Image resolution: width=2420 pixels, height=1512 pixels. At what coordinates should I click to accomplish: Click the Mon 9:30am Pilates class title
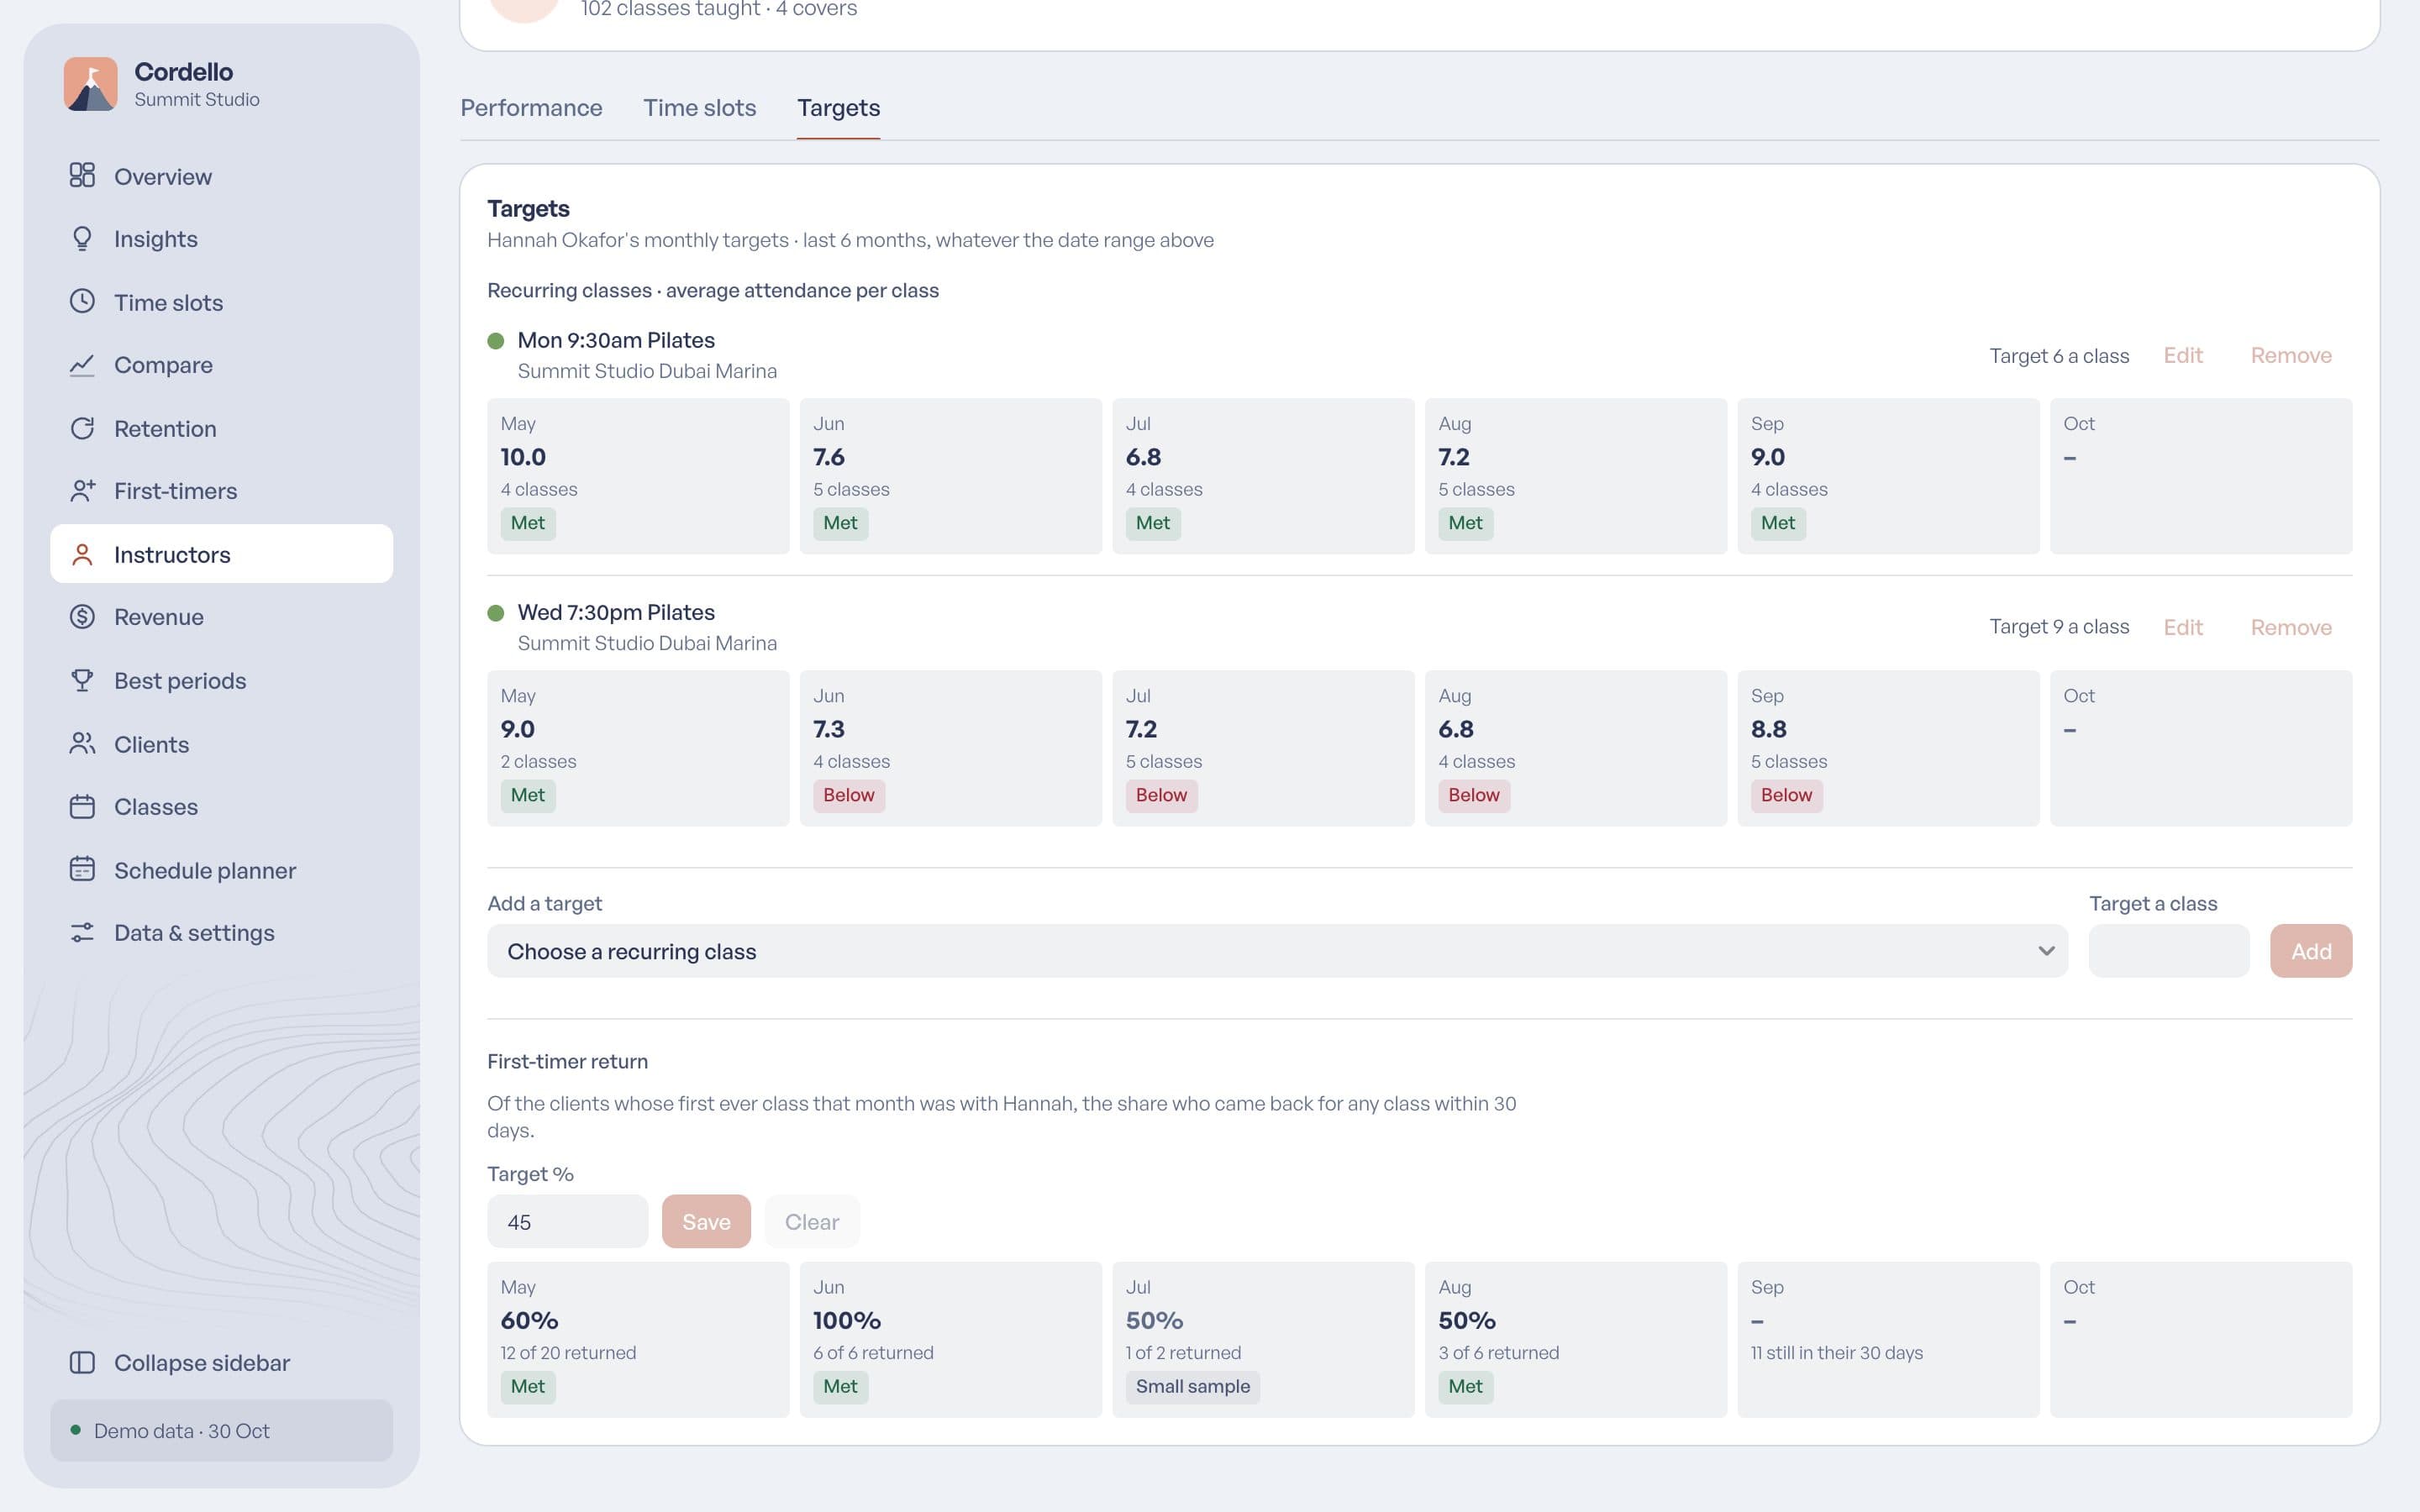(x=616, y=340)
